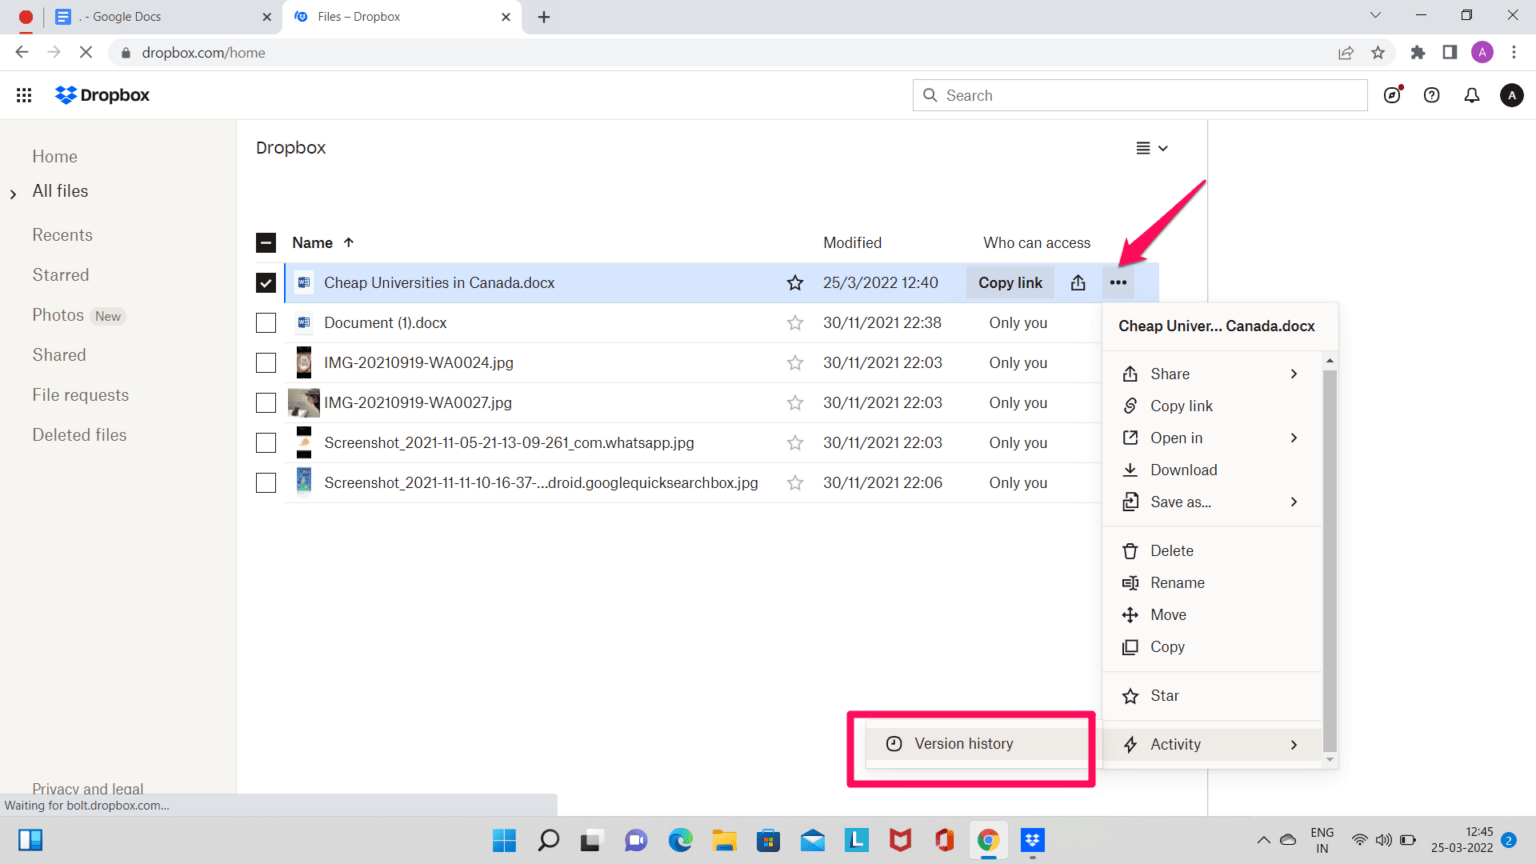Select Version history menu item
The width and height of the screenshot is (1536, 864).
976,744
